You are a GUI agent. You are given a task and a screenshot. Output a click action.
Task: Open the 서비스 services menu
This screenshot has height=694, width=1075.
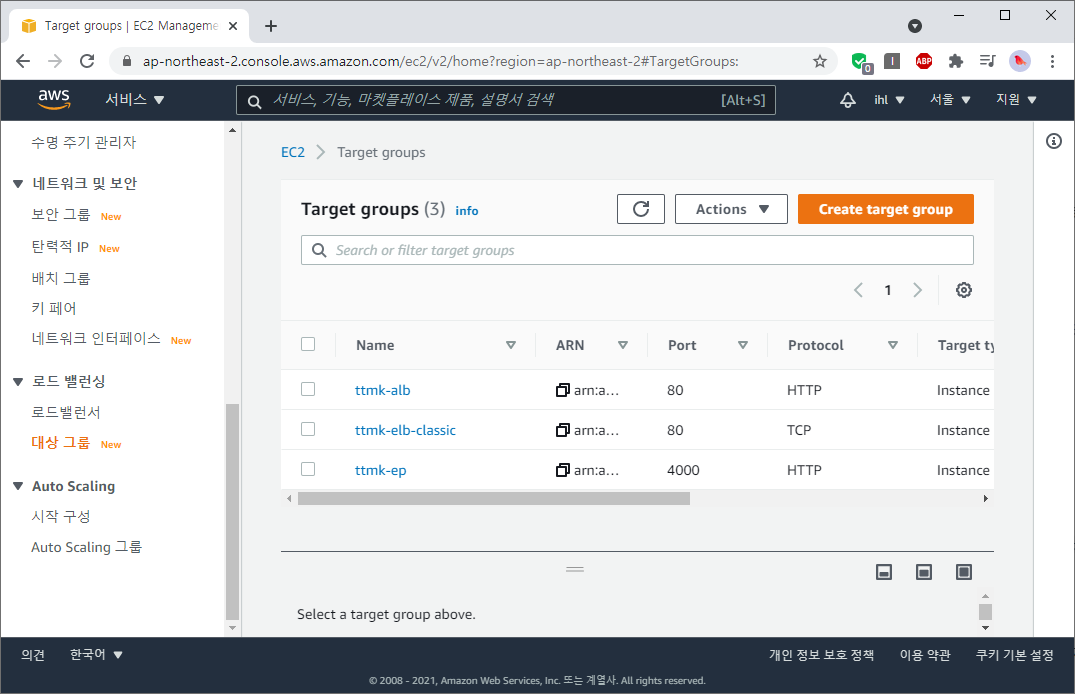coord(134,100)
